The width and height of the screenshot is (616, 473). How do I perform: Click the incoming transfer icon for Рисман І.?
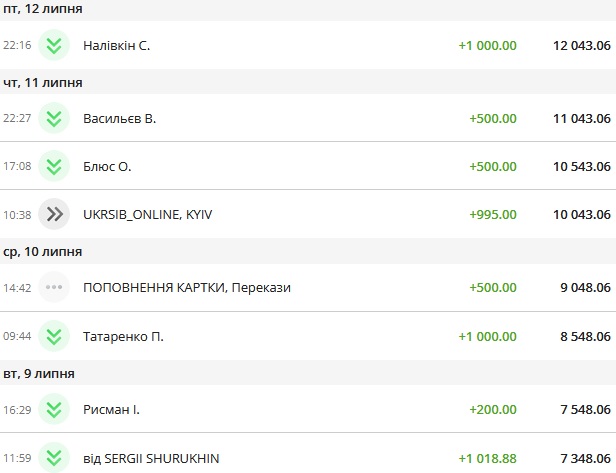pyautogui.click(x=54, y=410)
